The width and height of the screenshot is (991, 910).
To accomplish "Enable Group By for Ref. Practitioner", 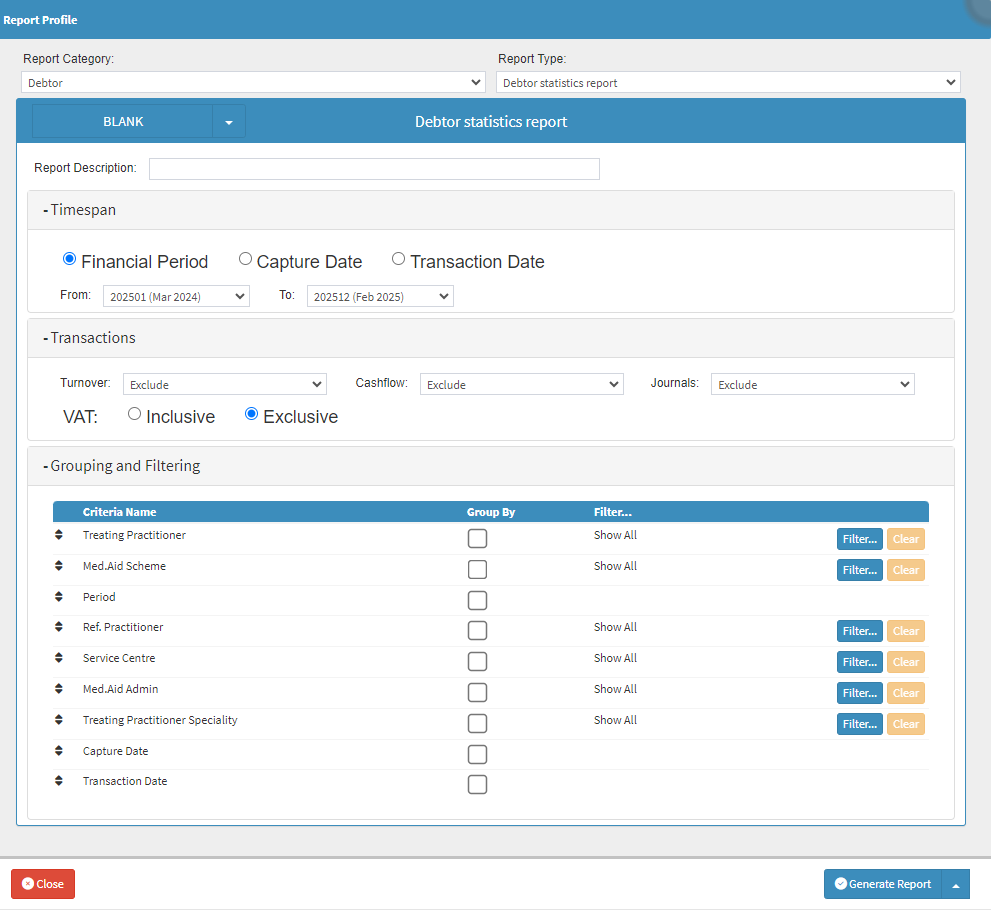I will [x=477, y=631].
